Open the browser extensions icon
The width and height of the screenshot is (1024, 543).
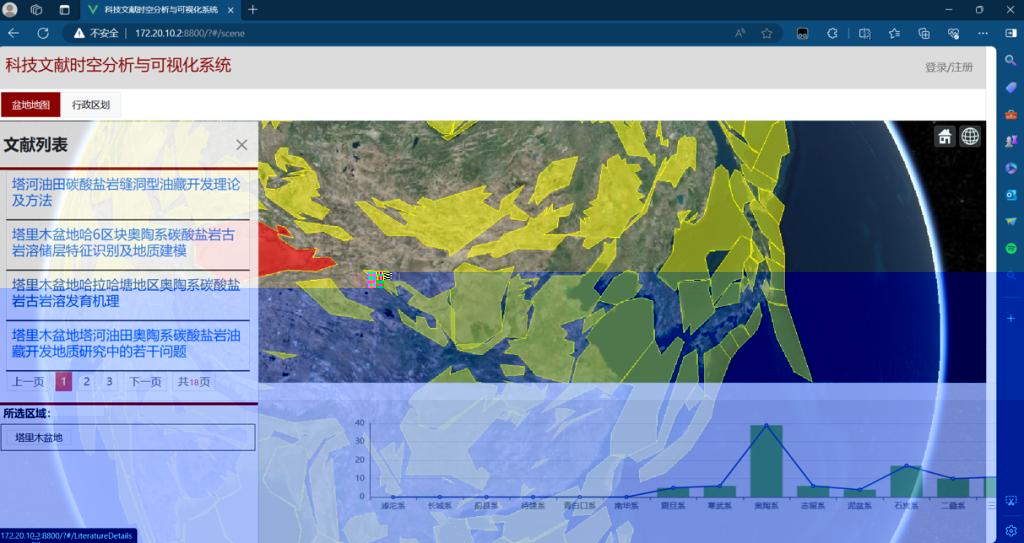click(x=832, y=33)
